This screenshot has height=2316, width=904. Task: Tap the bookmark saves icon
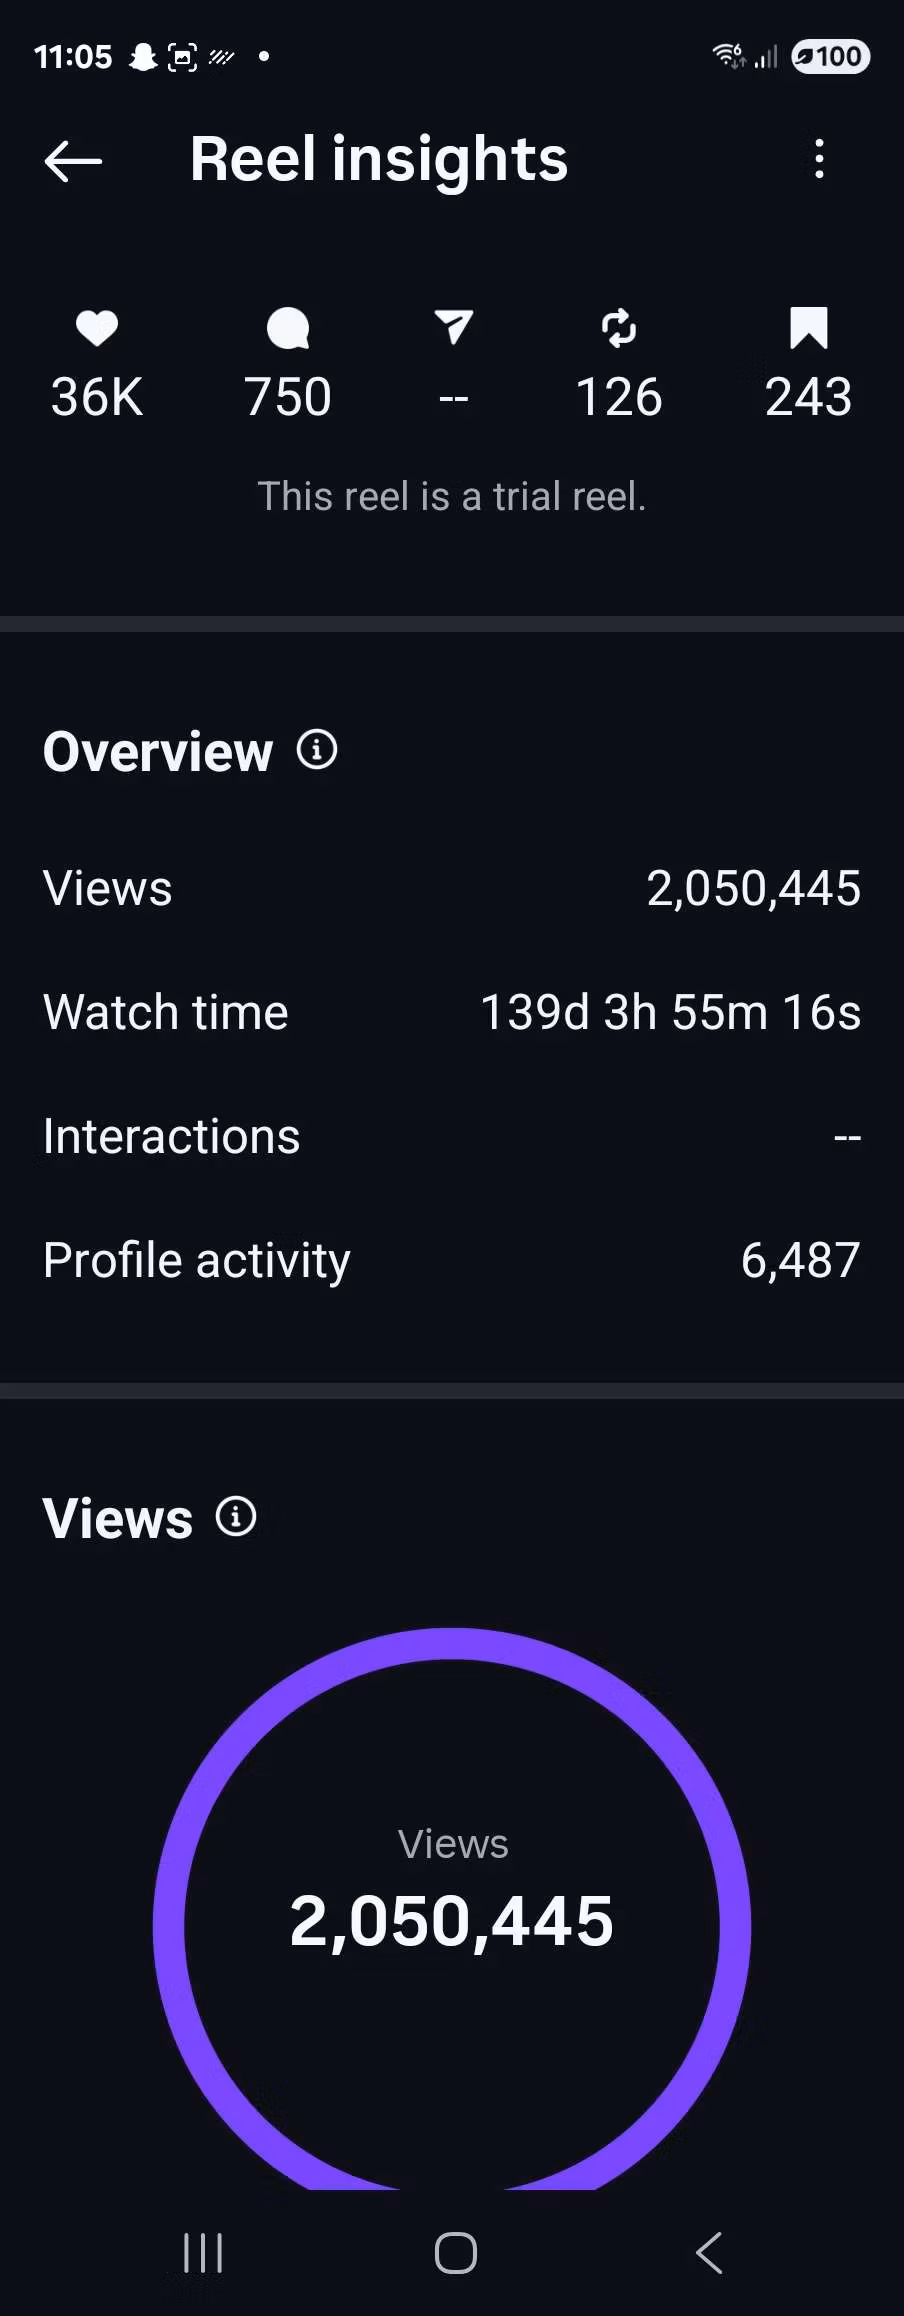coord(808,328)
